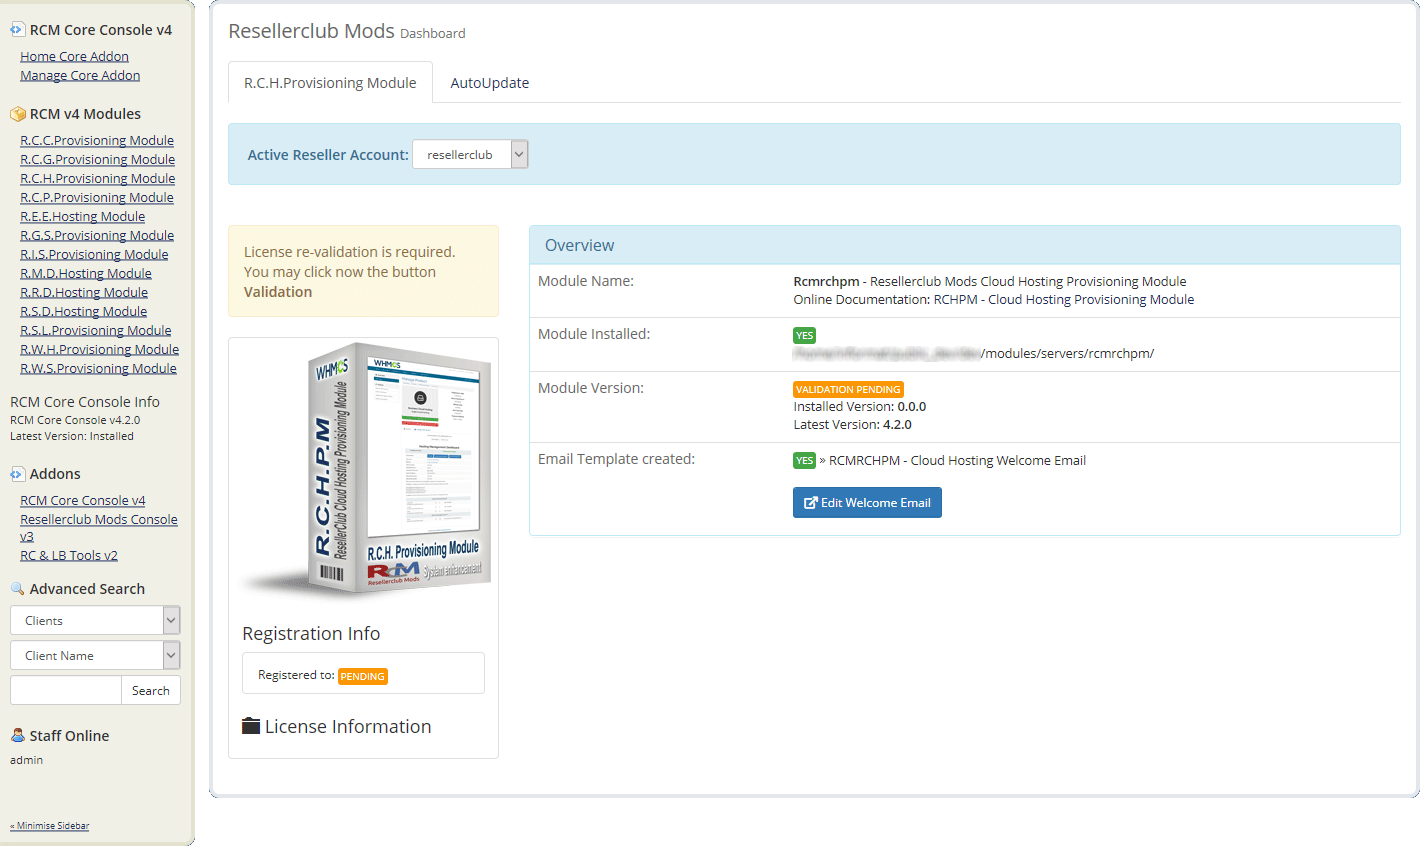This screenshot has width=1420, height=846.
Task: Open the Client Name field dropdown
Action: pos(95,655)
